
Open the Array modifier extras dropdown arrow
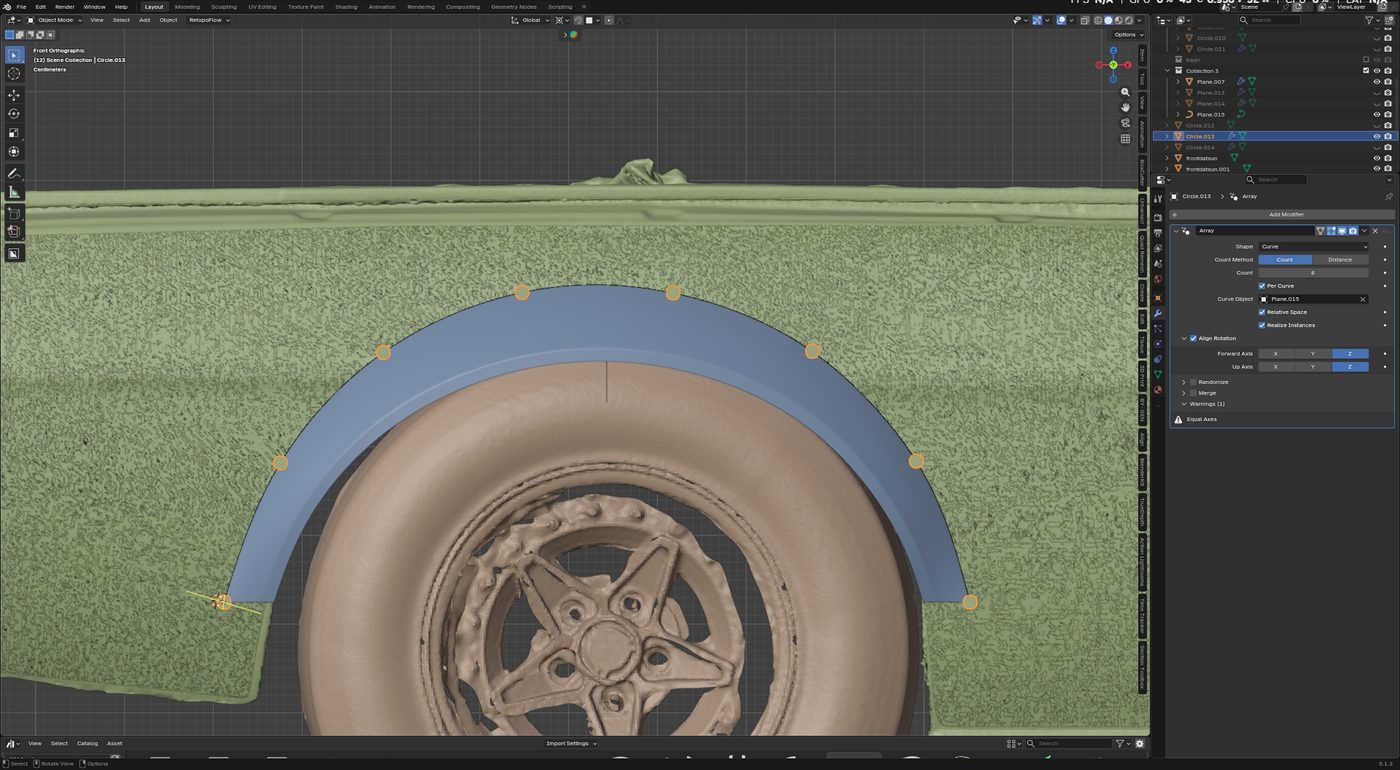click(x=1364, y=231)
